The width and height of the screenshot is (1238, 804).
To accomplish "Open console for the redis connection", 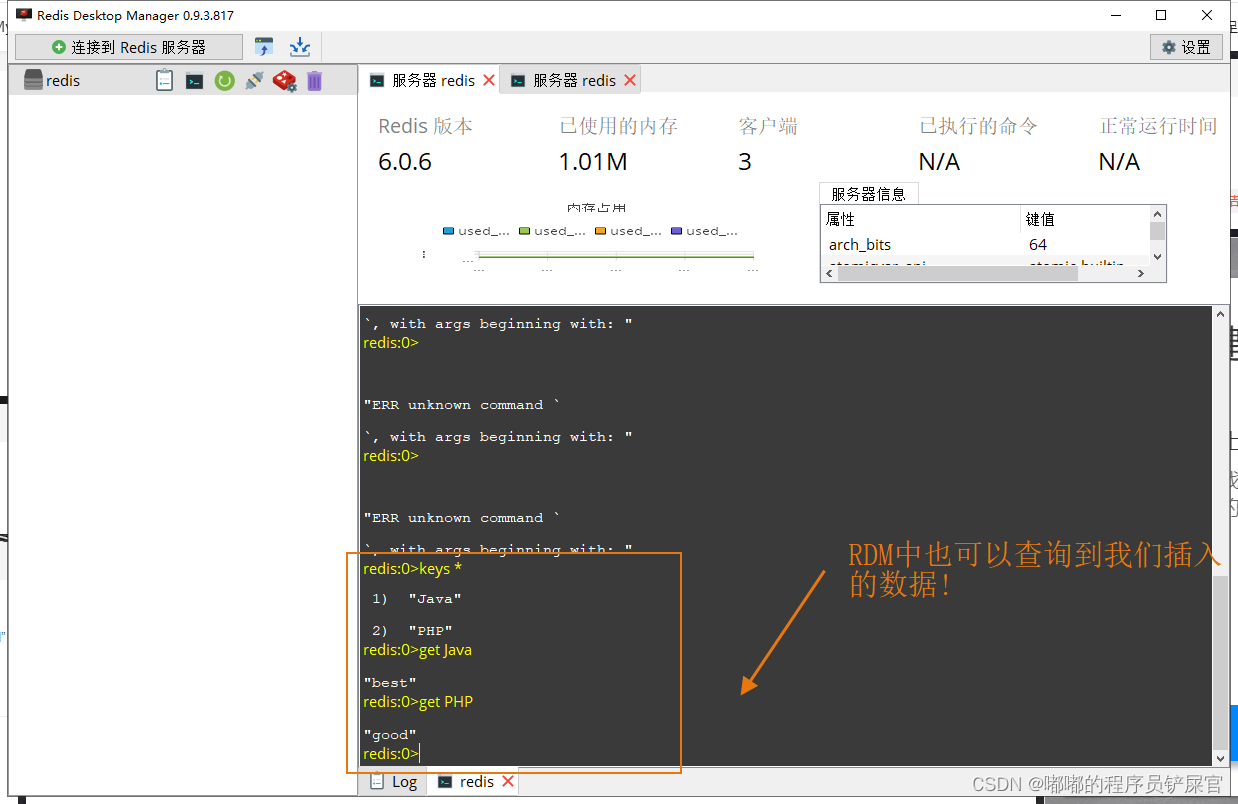I will [x=195, y=81].
